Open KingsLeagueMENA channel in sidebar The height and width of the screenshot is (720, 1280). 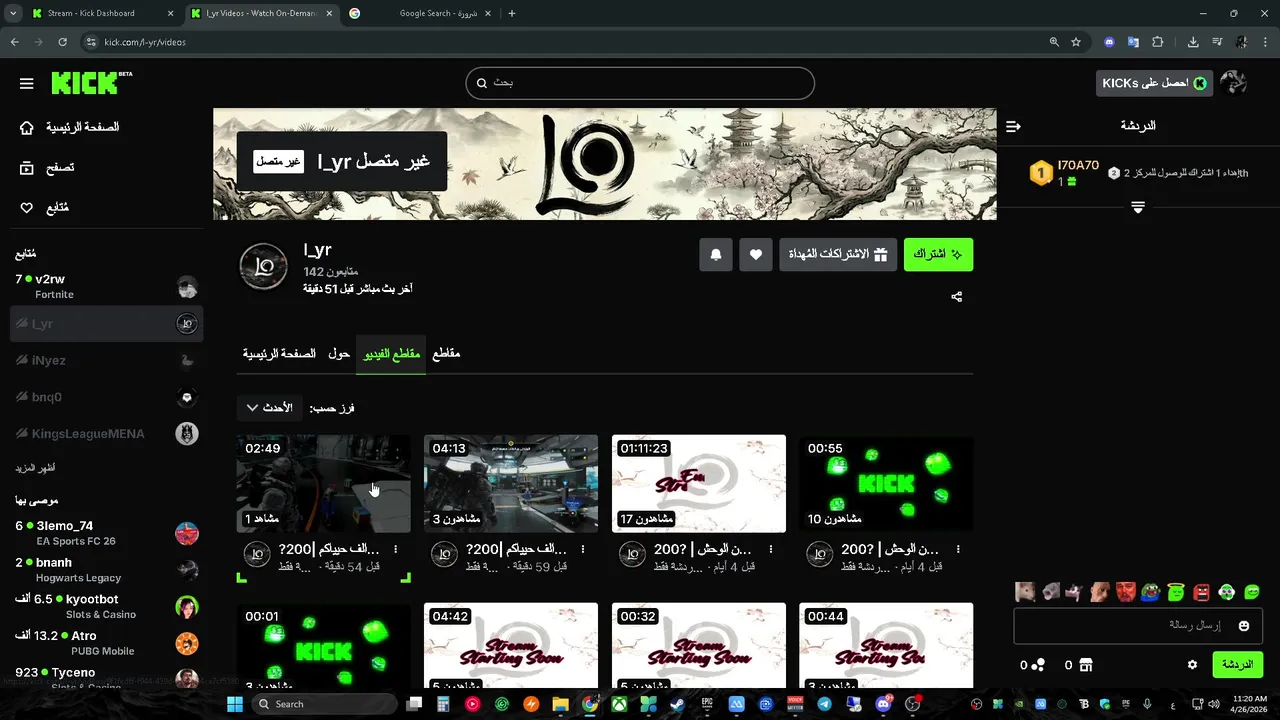(x=105, y=434)
